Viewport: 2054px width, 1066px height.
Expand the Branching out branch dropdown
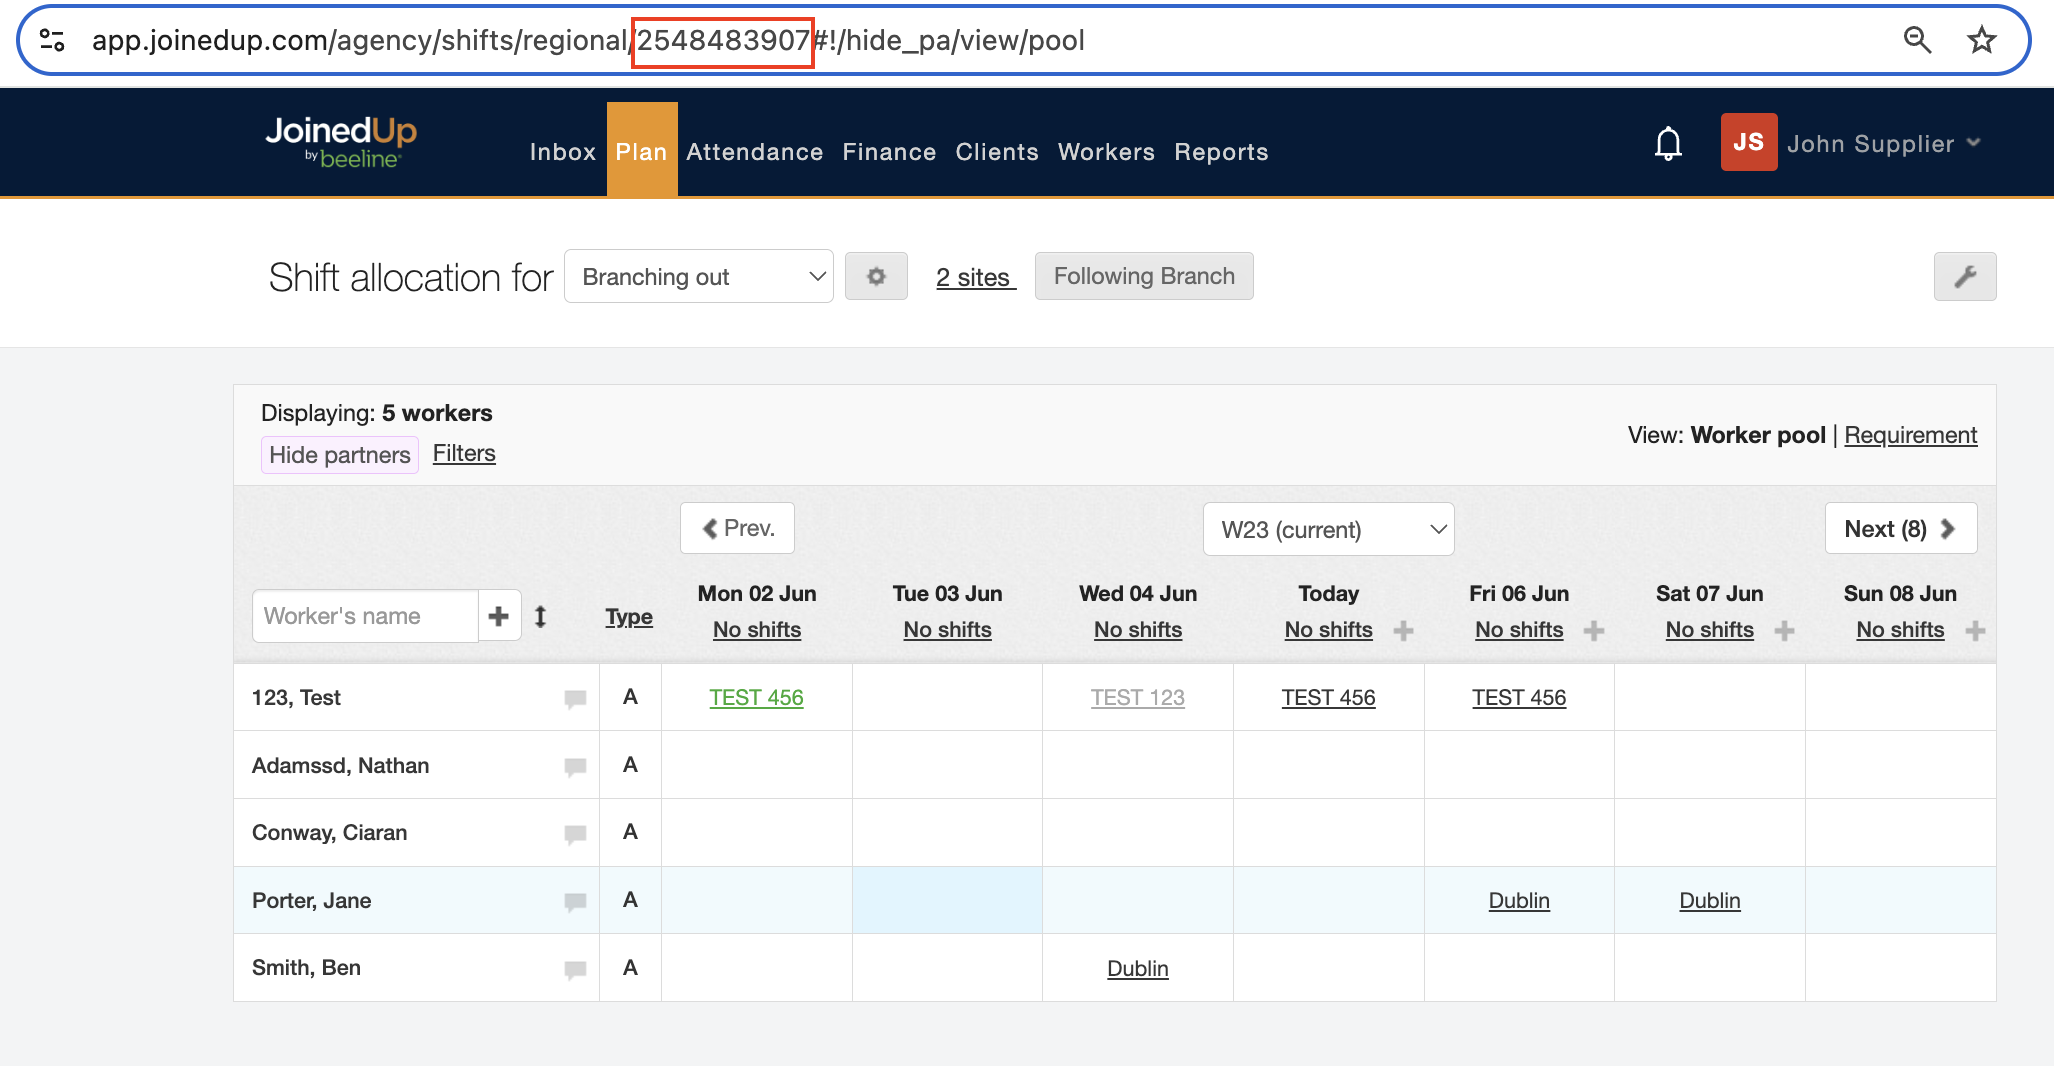[698, 277]
